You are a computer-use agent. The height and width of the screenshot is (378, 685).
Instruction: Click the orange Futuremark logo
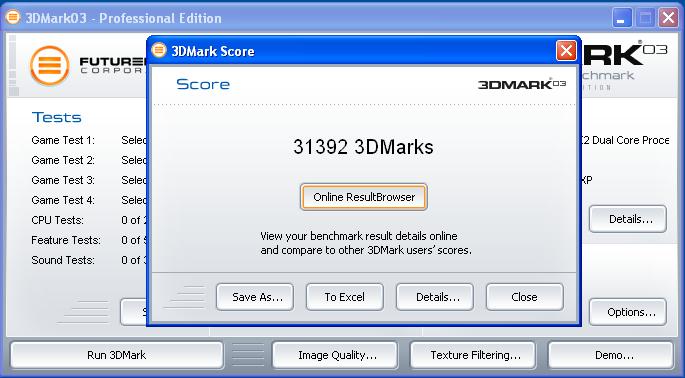[50, 66]
